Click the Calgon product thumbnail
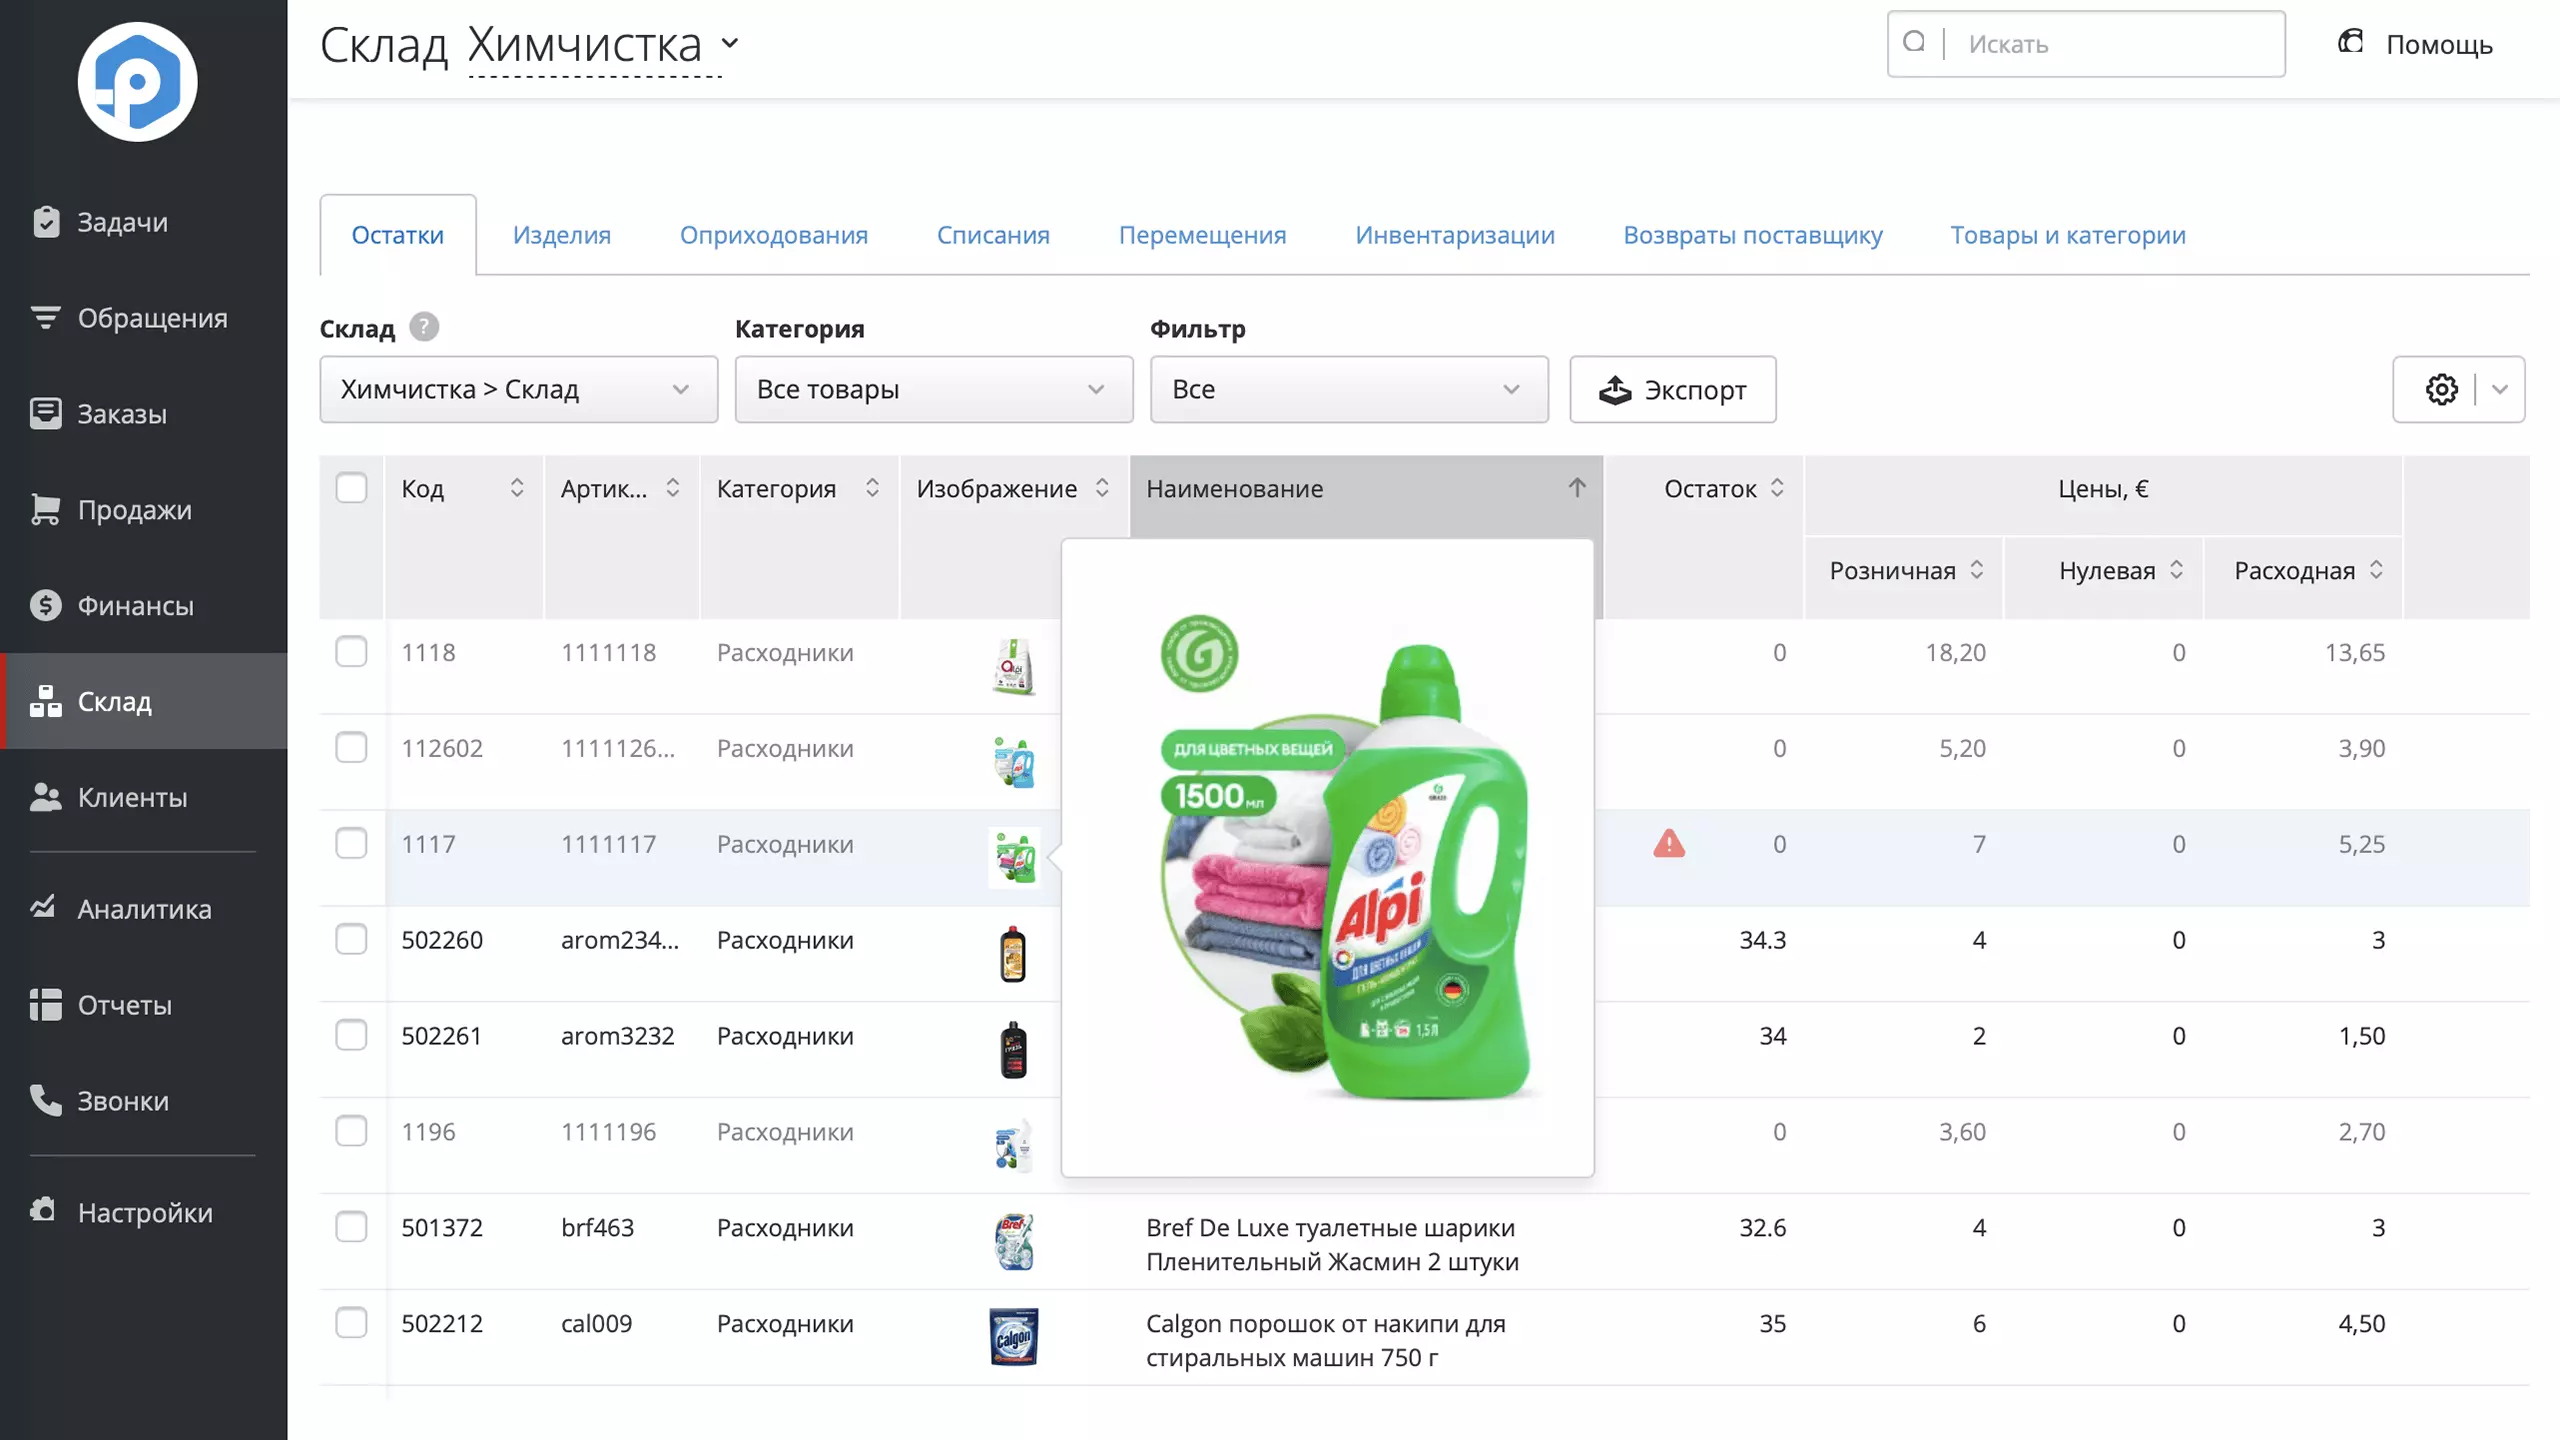The width and height of the screenshot is (2560, 1440). 1014,1337
